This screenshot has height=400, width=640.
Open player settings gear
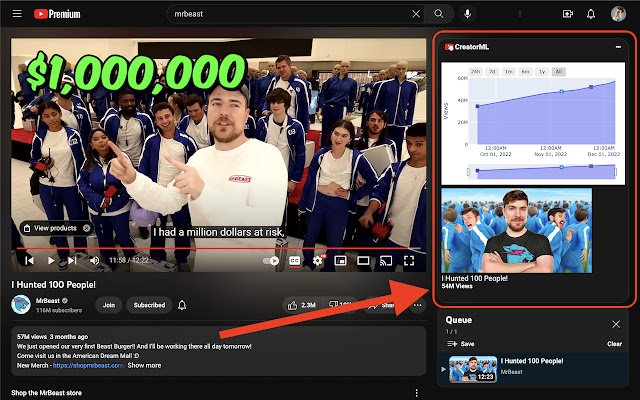pos(318,260)
